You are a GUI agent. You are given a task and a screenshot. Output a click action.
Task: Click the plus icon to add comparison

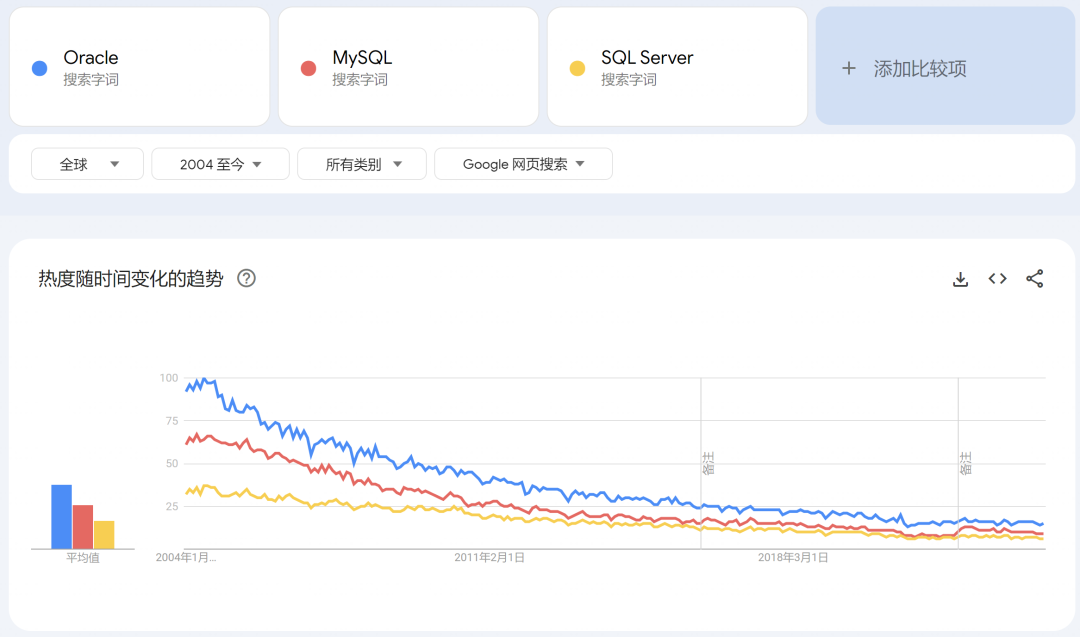tap(849, 68)
